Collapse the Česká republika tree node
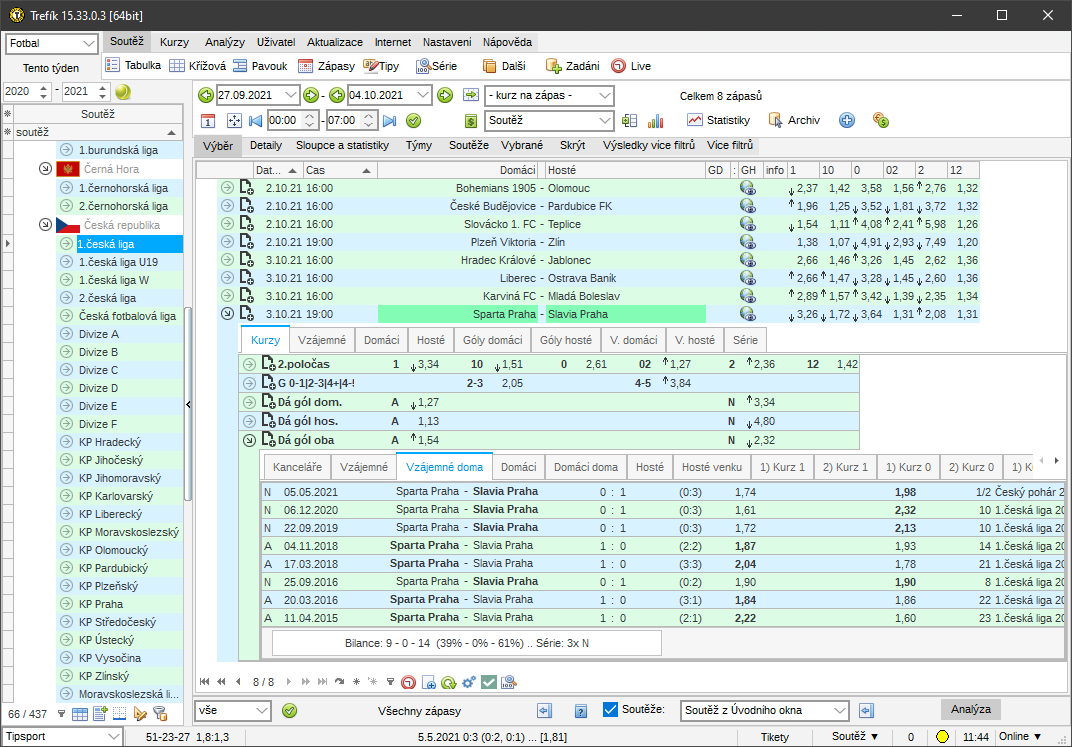 pyautogui.click(x=45, y=224)
